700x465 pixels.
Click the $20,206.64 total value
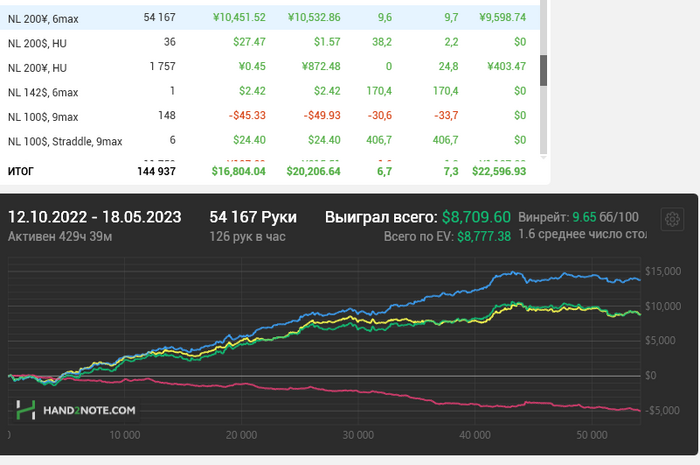coord(313,171)
